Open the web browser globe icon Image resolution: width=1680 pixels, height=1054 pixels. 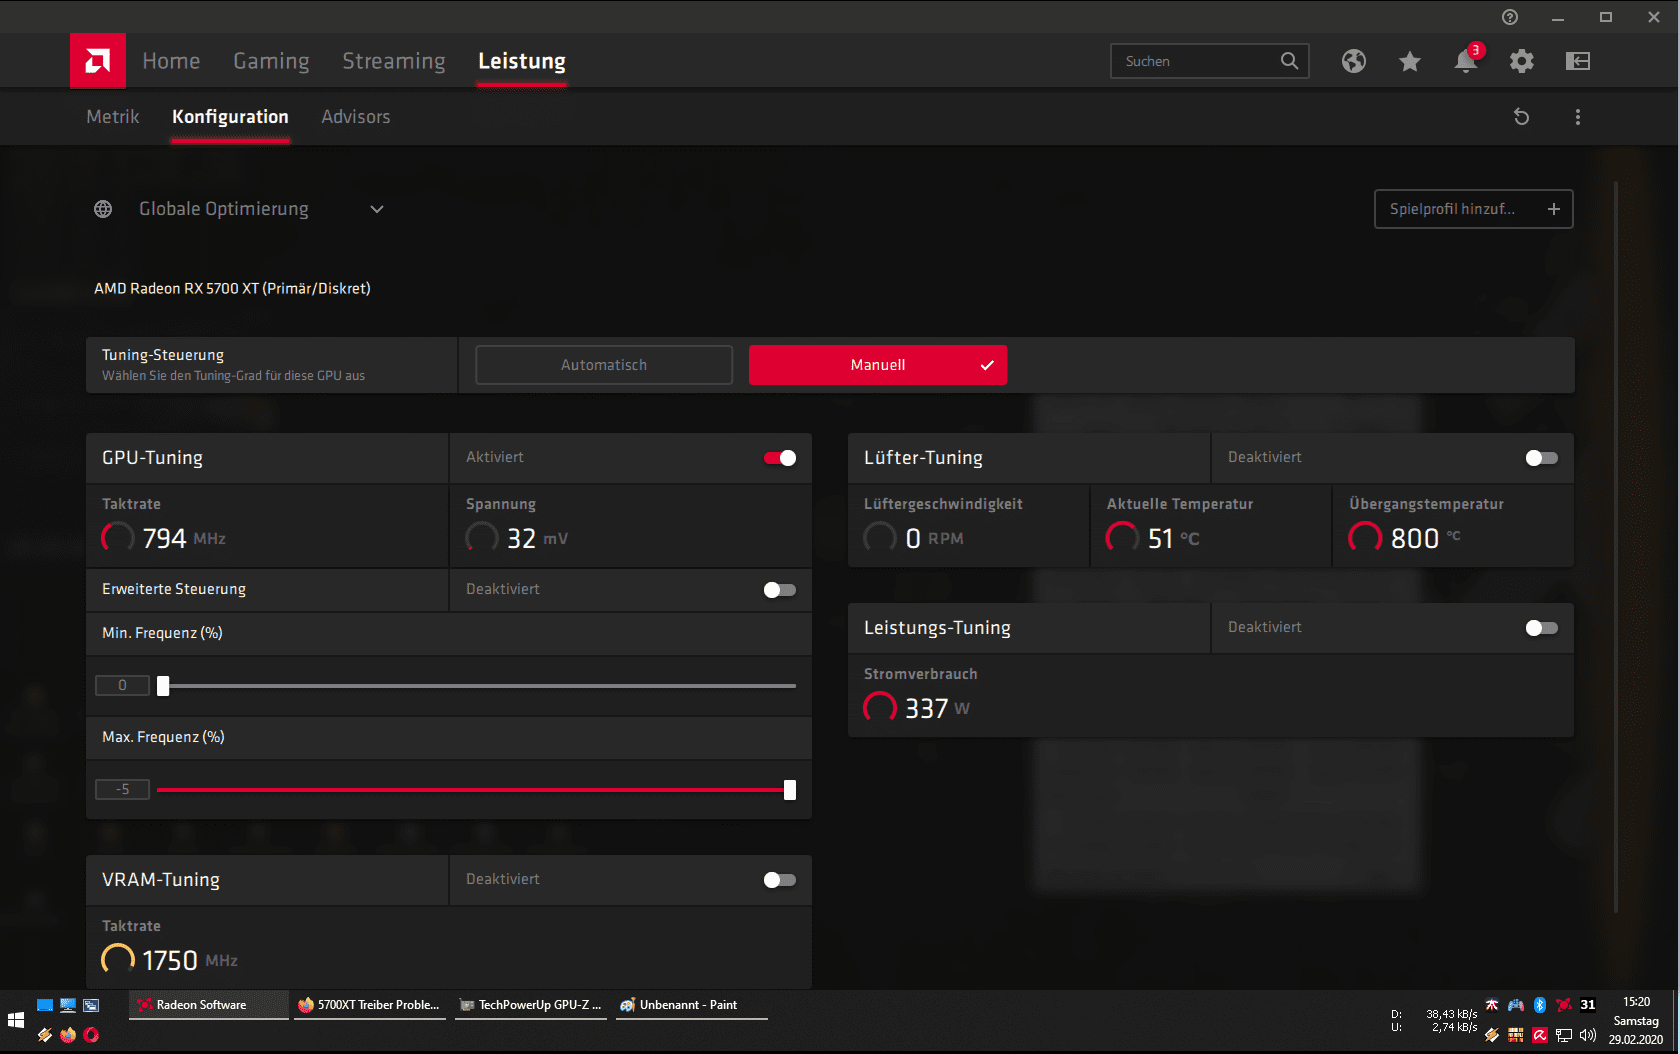click(1354, 61)
